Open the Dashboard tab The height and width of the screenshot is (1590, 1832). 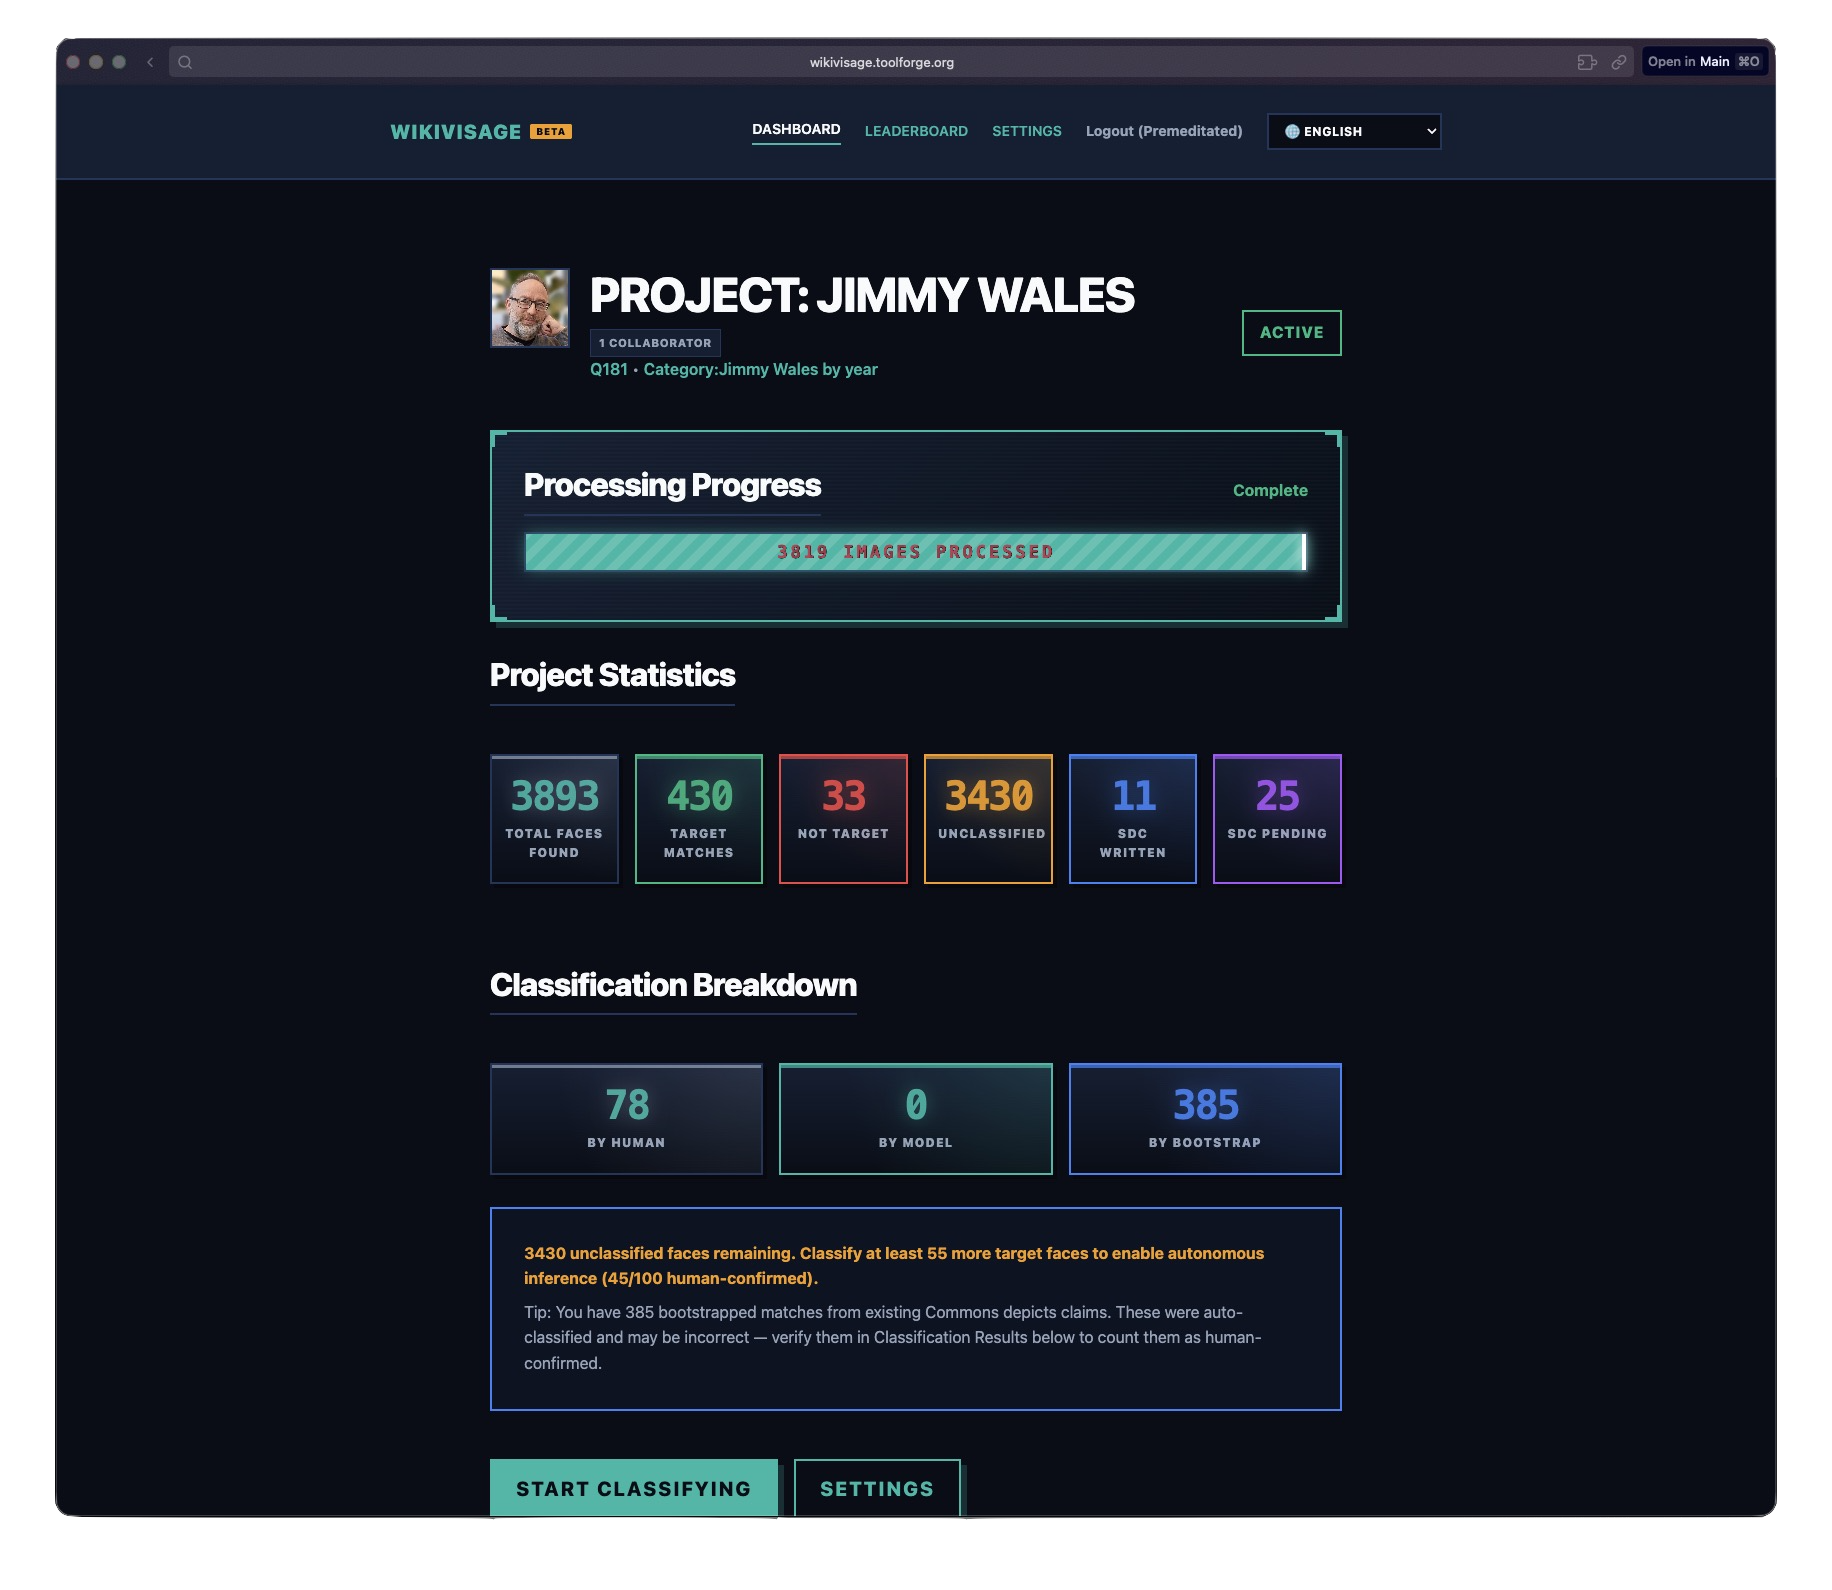pyautogui.click(x=796, y=130)
